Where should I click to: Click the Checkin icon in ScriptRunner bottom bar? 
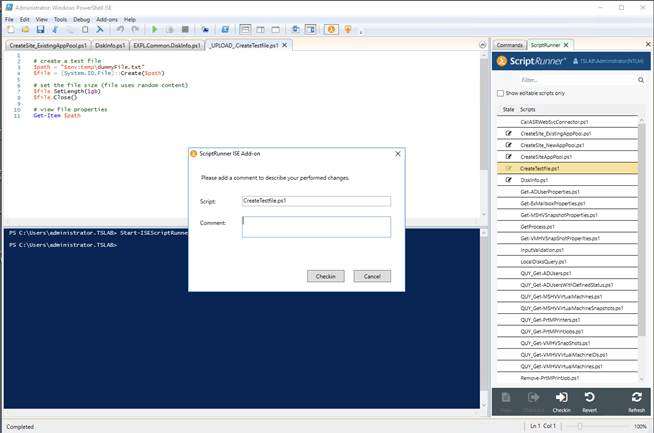[x=561, y=402]
